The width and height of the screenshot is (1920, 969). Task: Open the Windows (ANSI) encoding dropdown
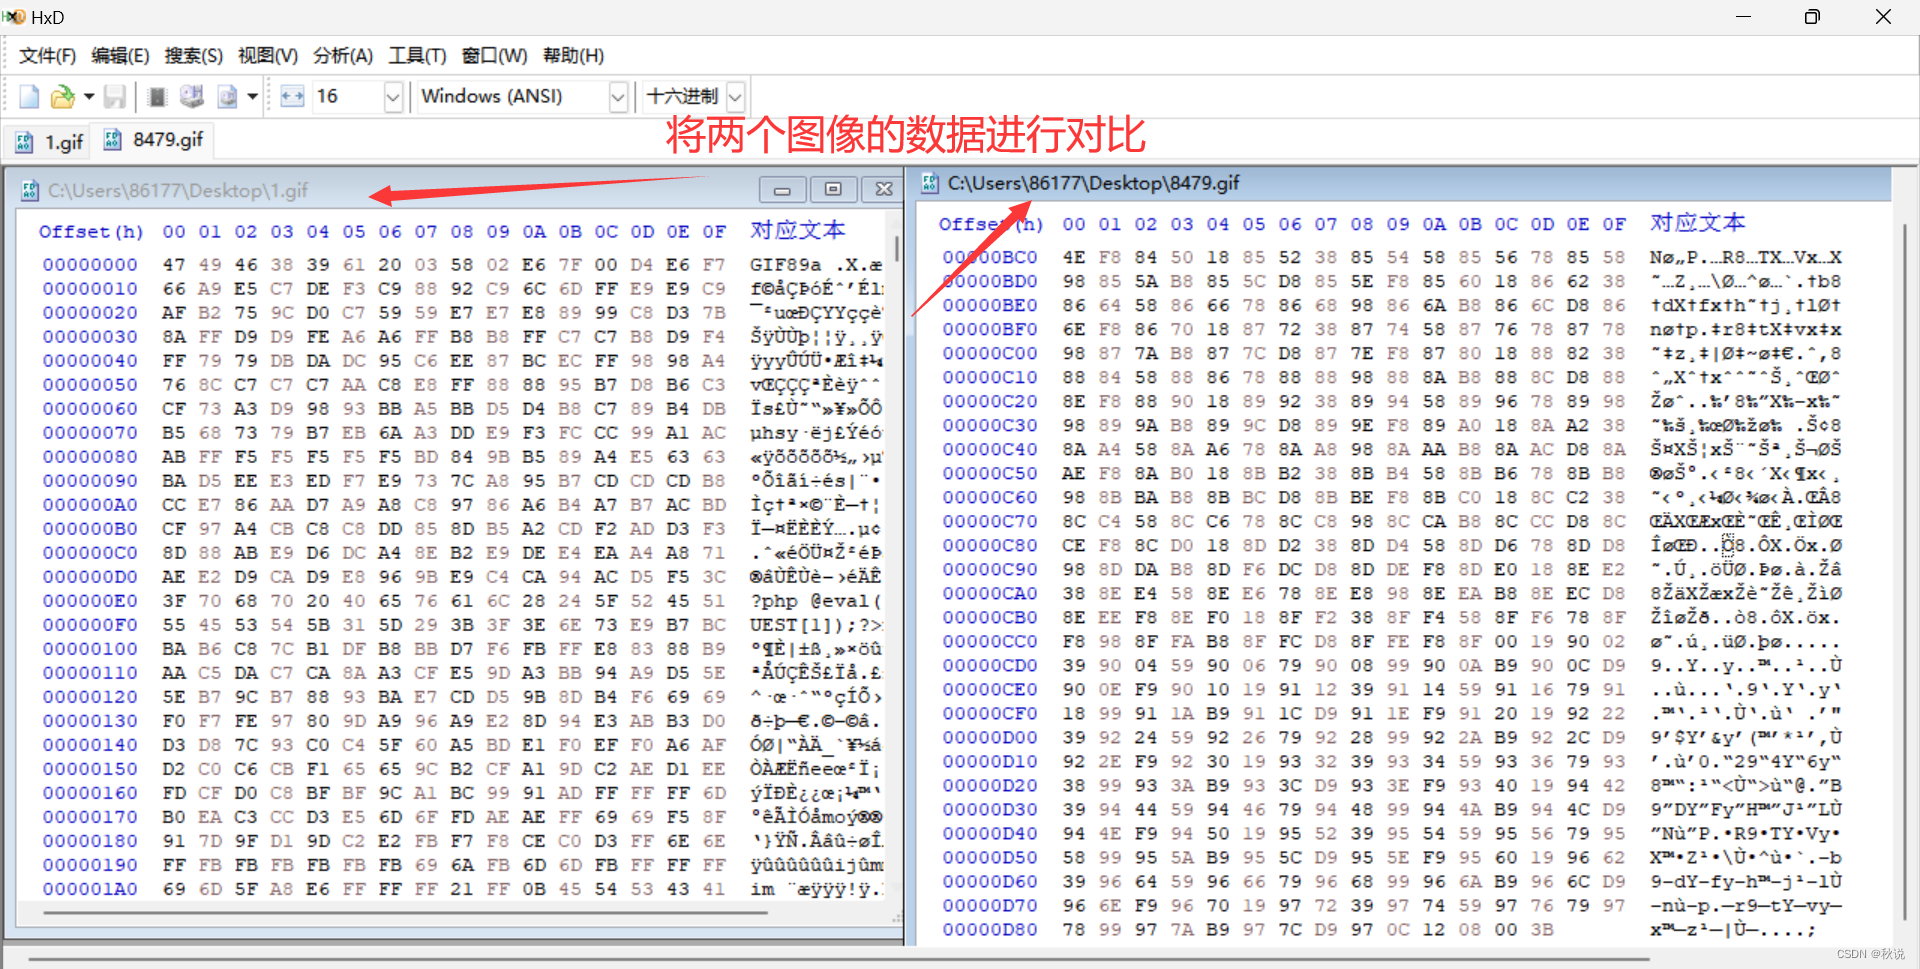coord(618,96)
